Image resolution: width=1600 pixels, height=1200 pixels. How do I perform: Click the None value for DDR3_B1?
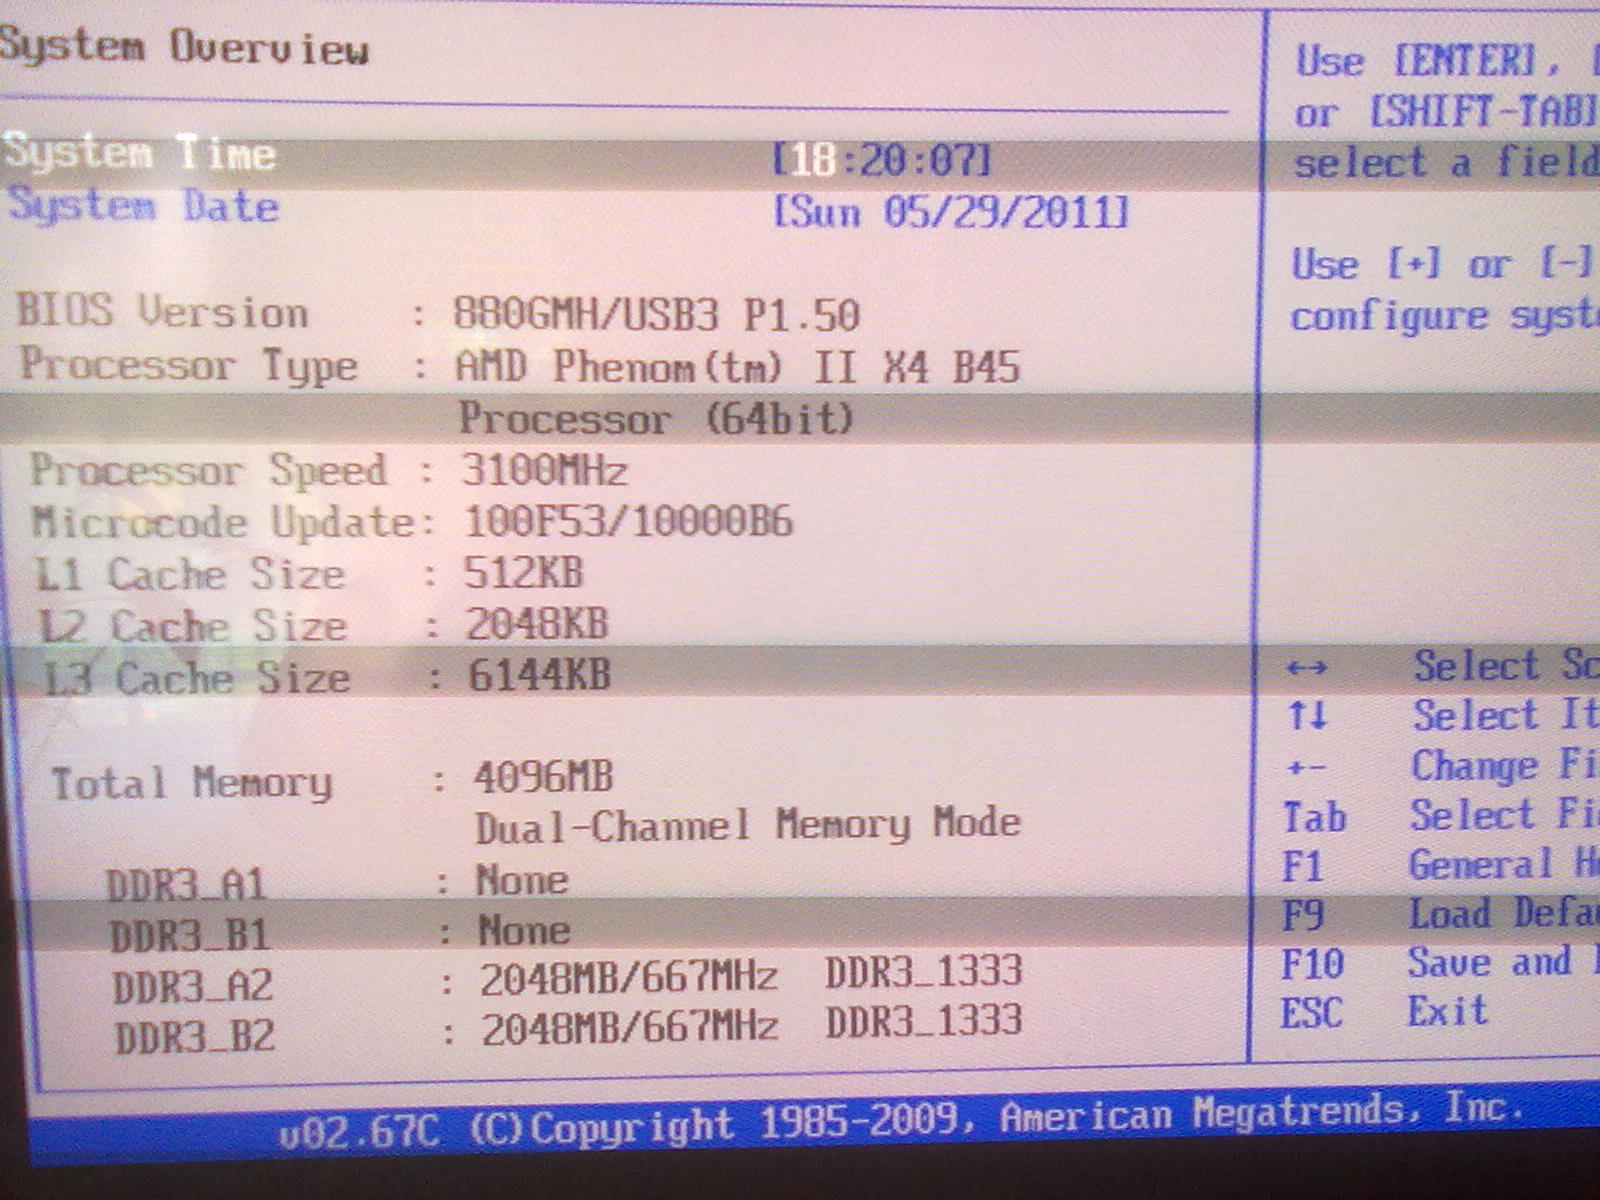[525, 931]
